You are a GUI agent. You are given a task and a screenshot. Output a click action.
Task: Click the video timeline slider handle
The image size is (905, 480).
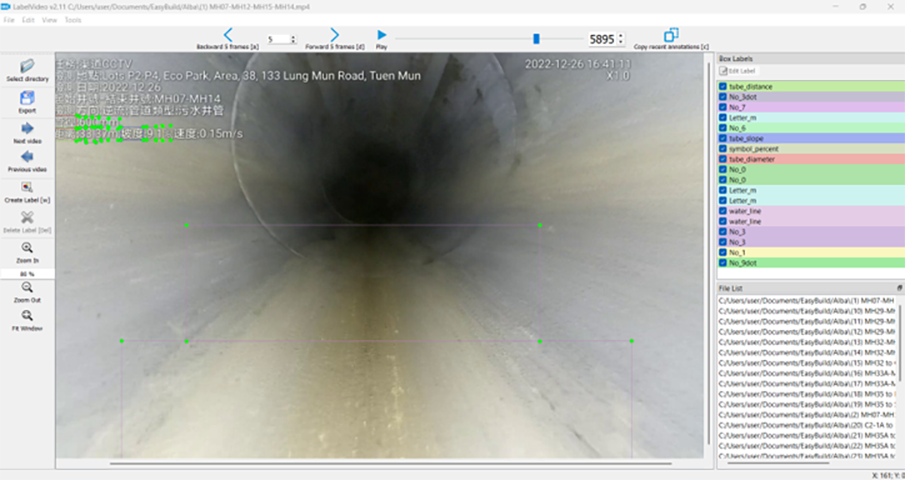(x=536, y=39)
